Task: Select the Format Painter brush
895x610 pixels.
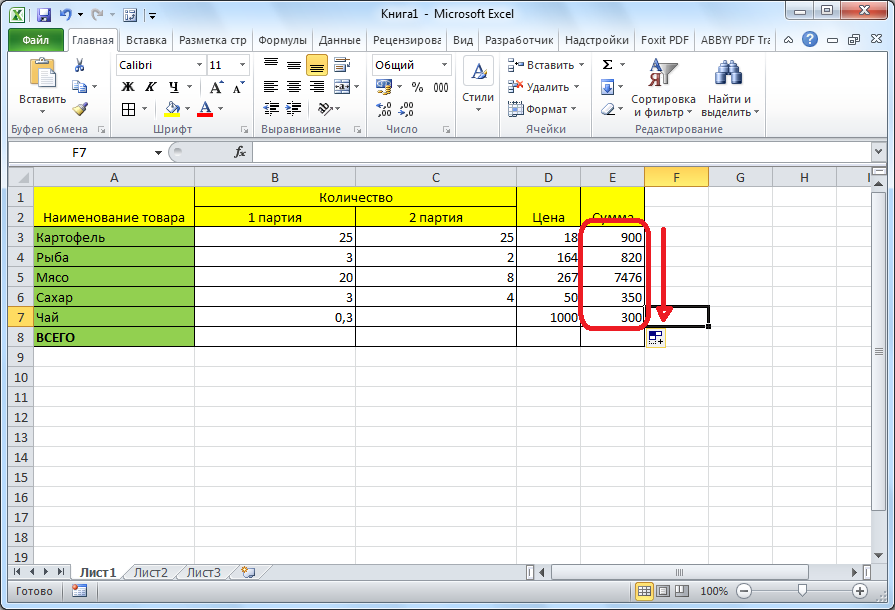Action: 79,108
